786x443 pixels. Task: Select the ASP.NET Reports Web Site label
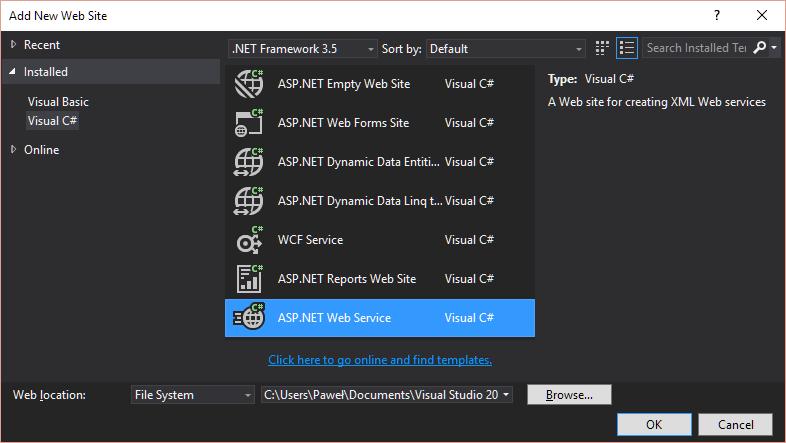[347, 279]
